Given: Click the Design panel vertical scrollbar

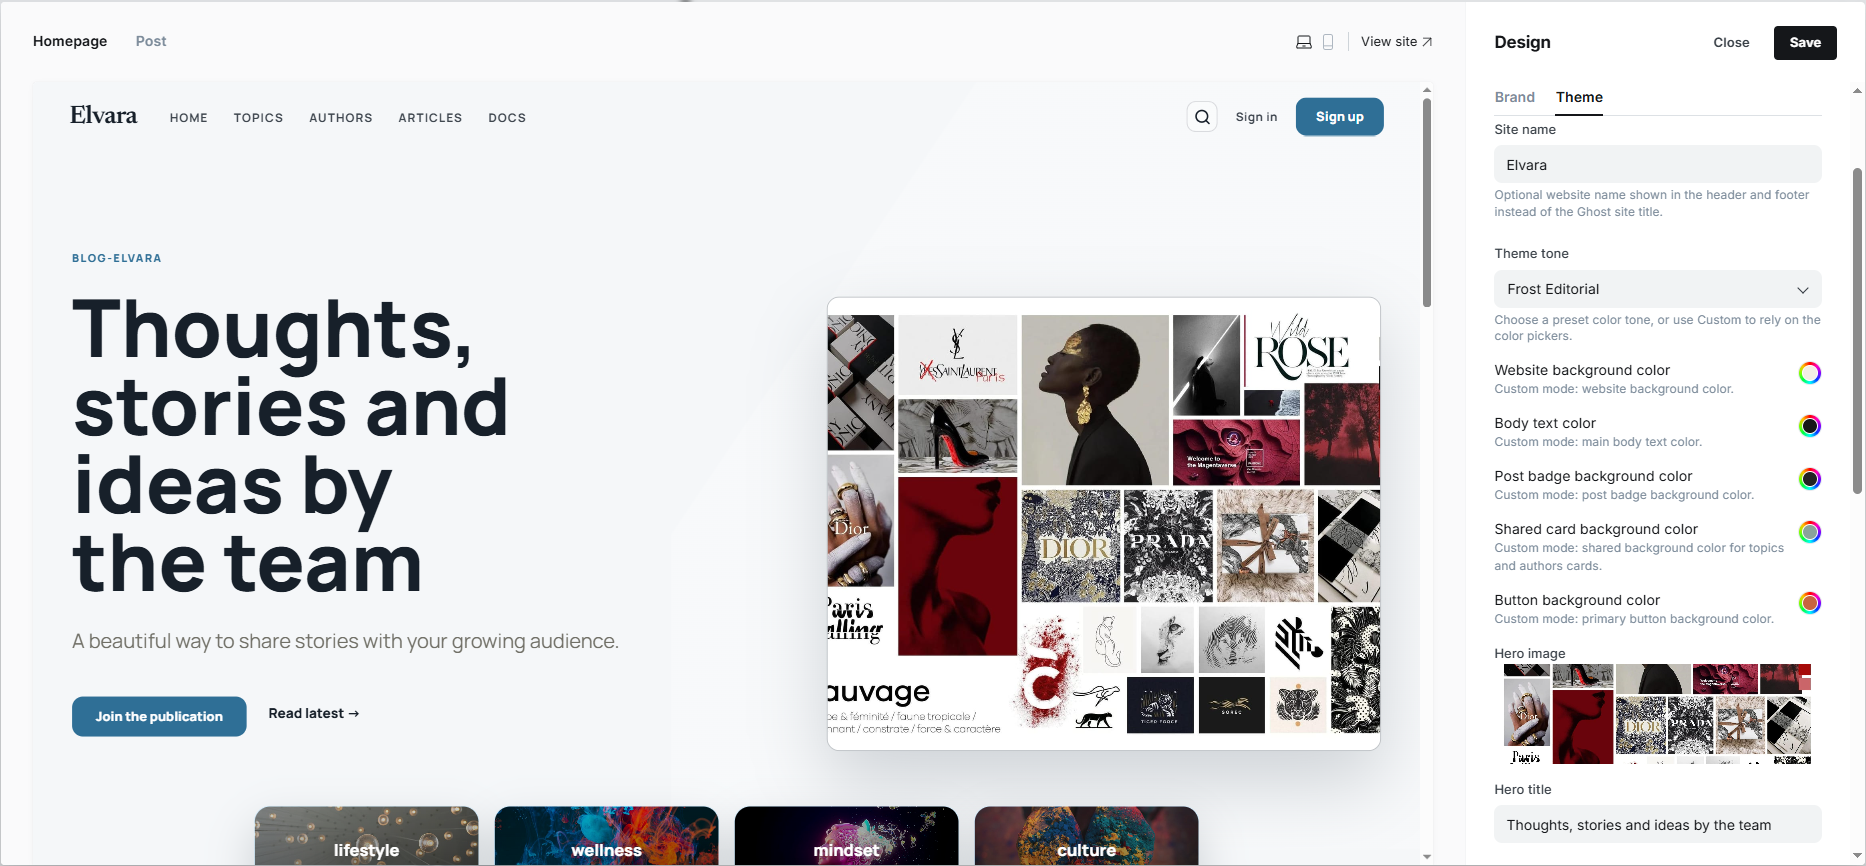Looking at the screenshot, I should pyautogui.click(x=1858, y=330).
